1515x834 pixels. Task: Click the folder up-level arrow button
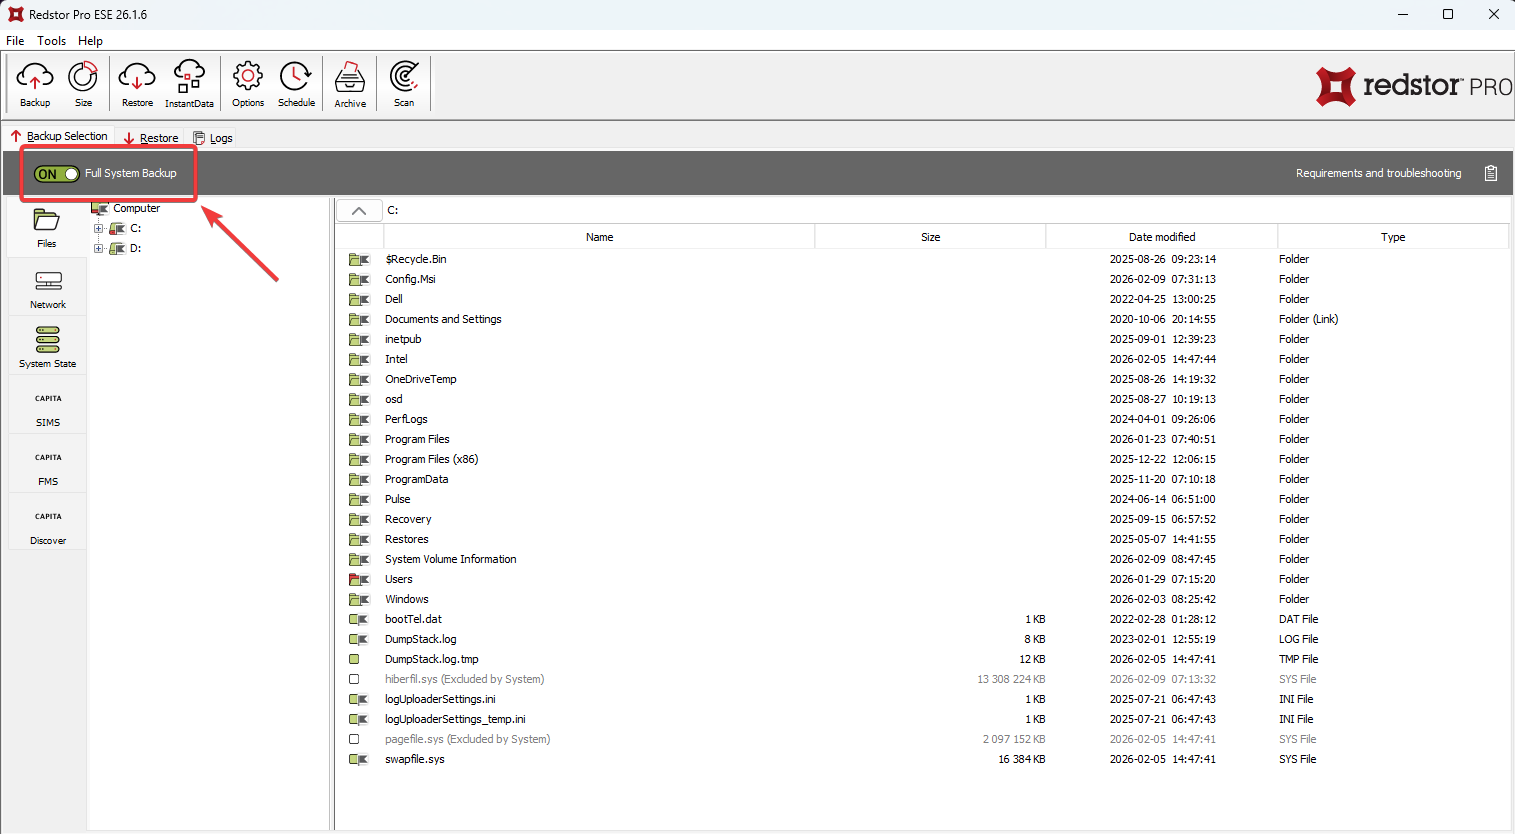coord(359,210)
